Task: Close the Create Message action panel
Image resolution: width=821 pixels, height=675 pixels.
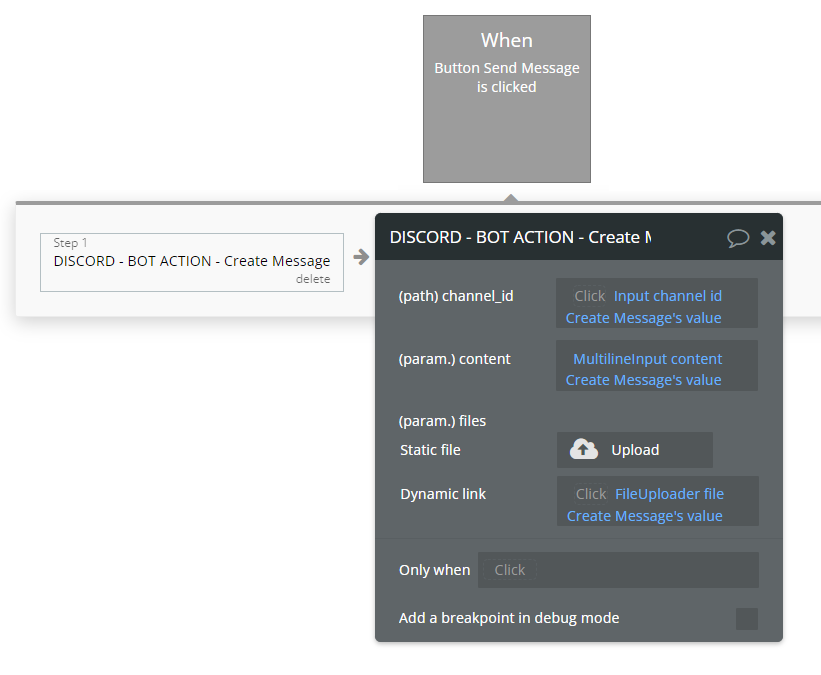Action: 768,238
